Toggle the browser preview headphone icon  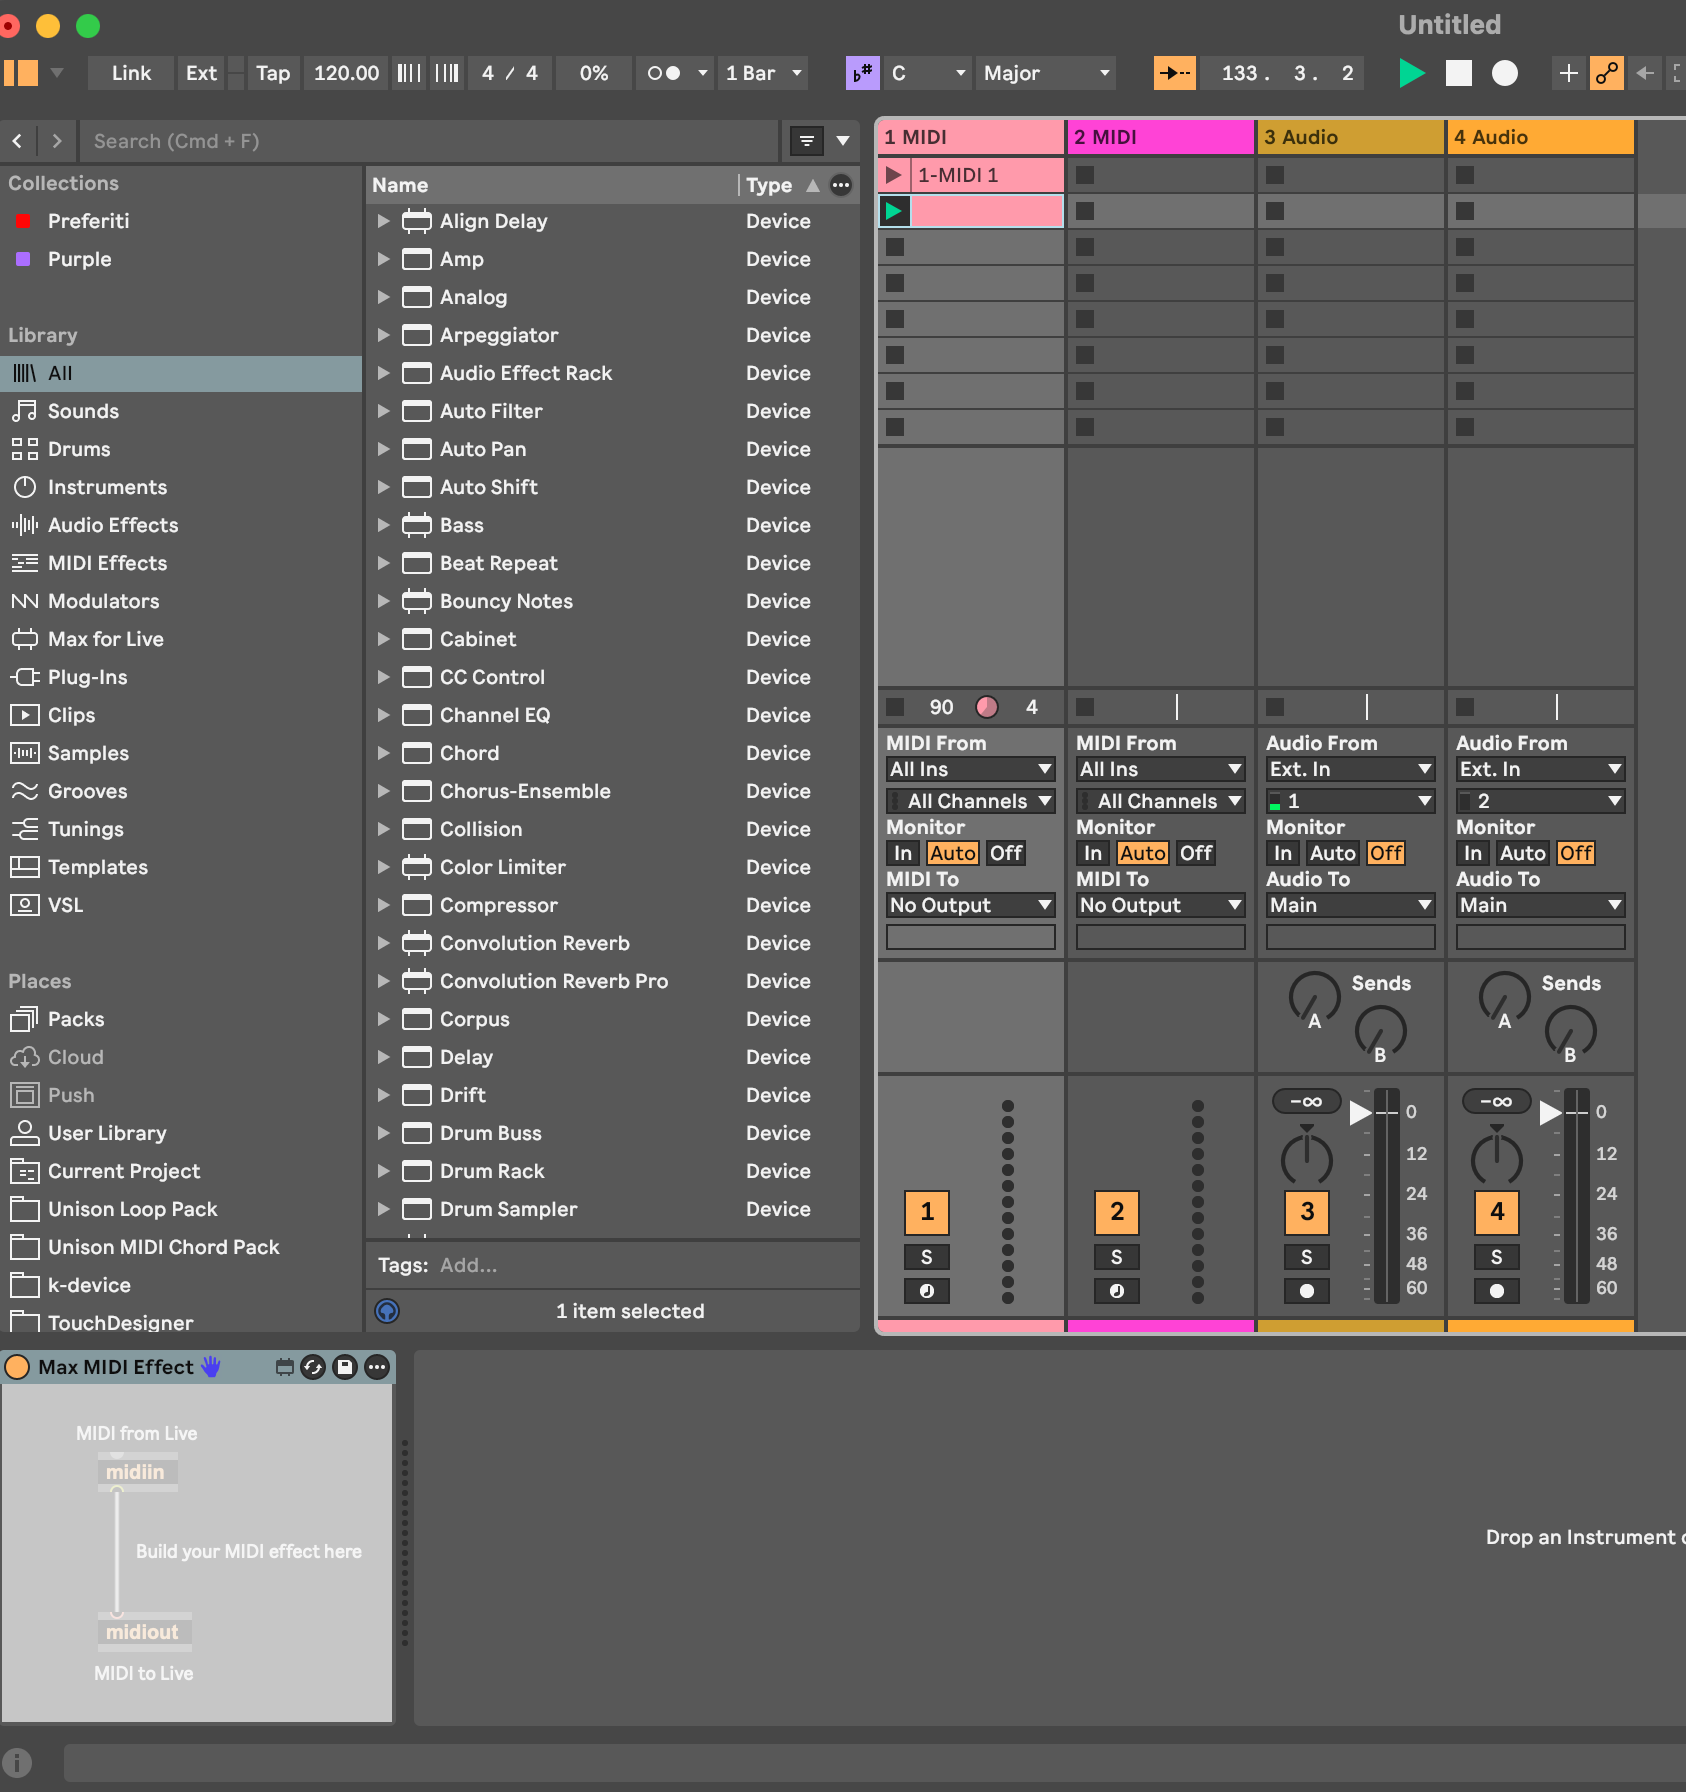(387, 1311)
